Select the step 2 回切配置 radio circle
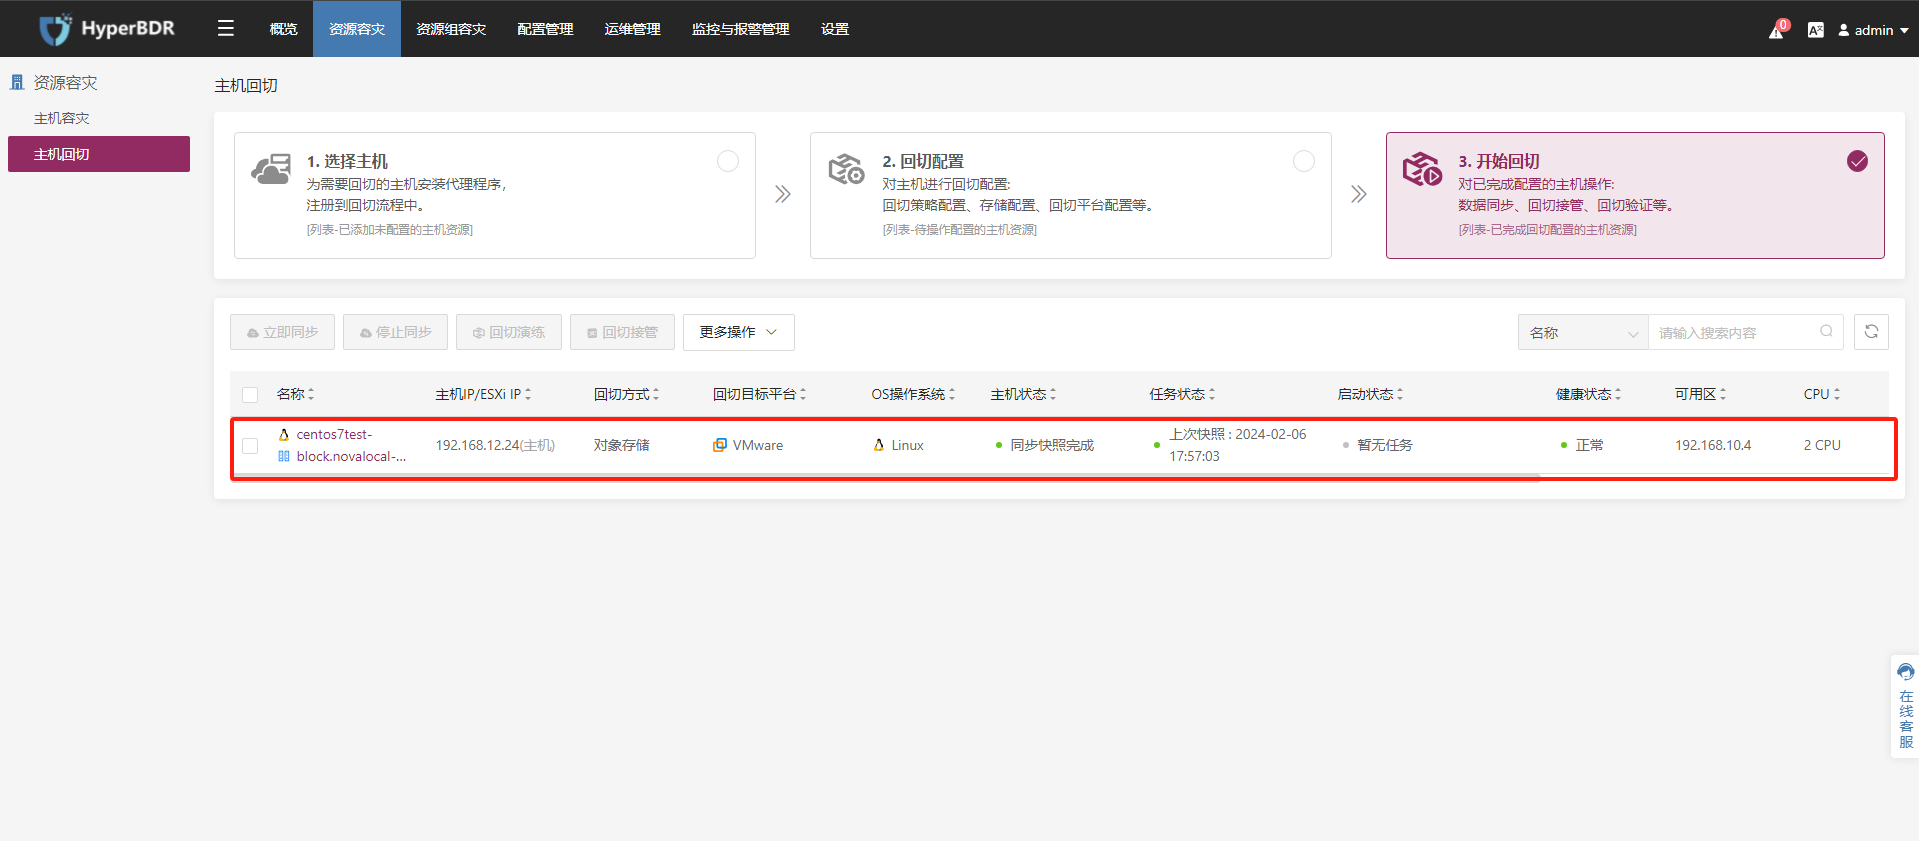This screenshot has width=1919, height=841. (1304, 161)
